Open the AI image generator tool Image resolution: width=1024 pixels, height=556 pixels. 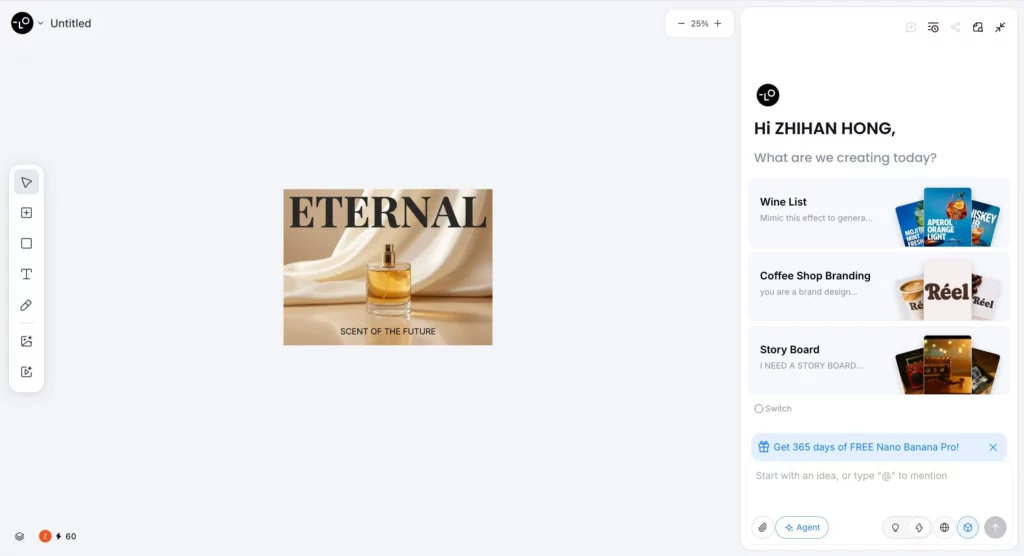[26, 341]
